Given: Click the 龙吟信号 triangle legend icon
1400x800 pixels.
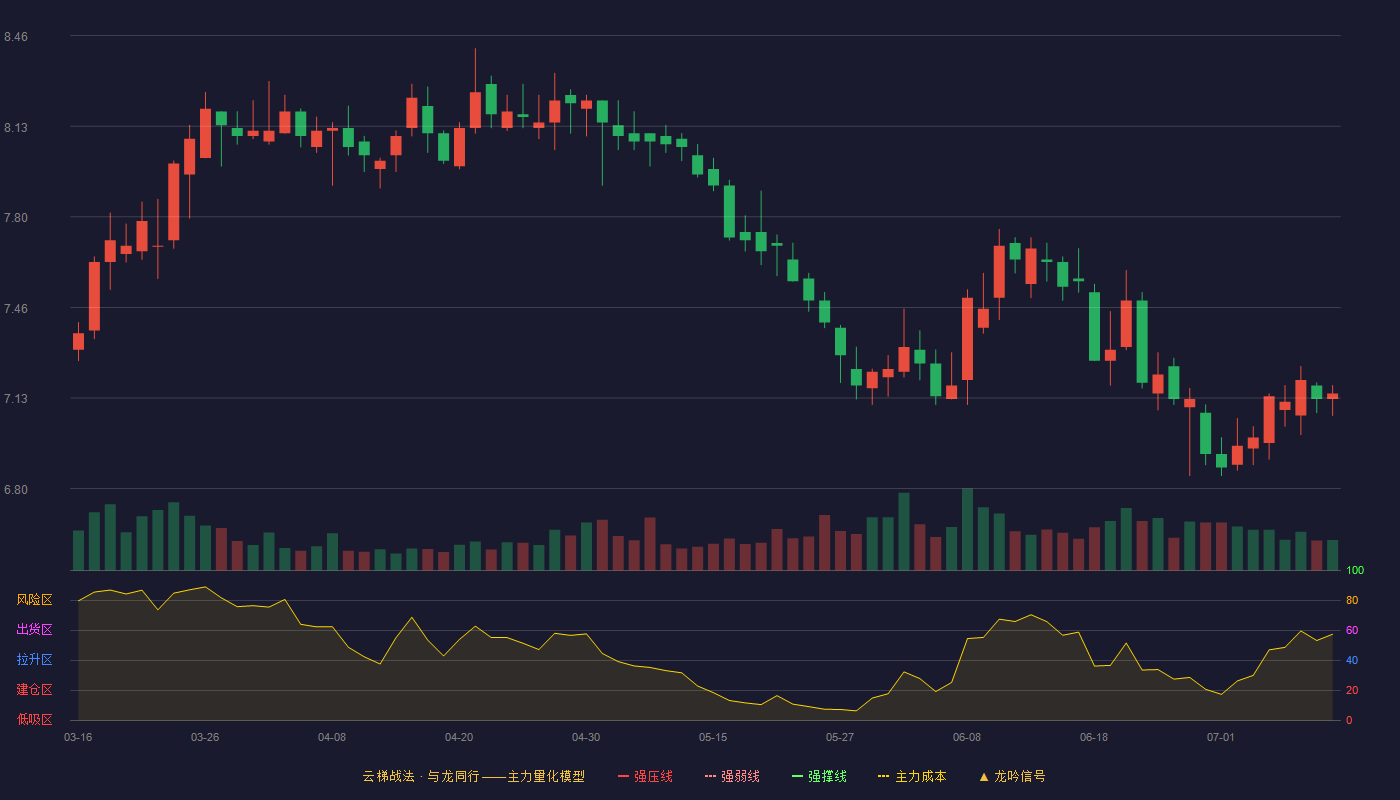Looking at the screenshot, I should (x=984, y=776).
